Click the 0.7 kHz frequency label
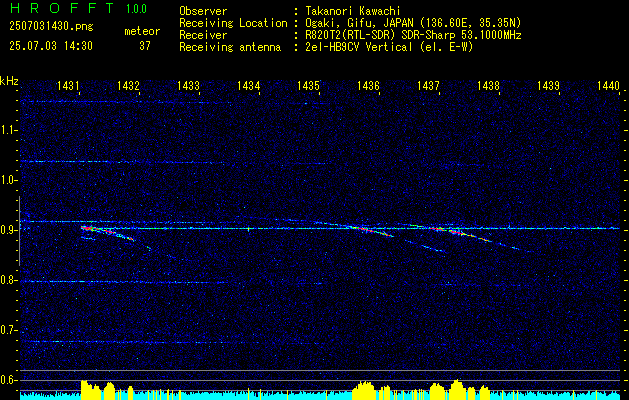Screen dimensions: 629x400 point(7,330)
